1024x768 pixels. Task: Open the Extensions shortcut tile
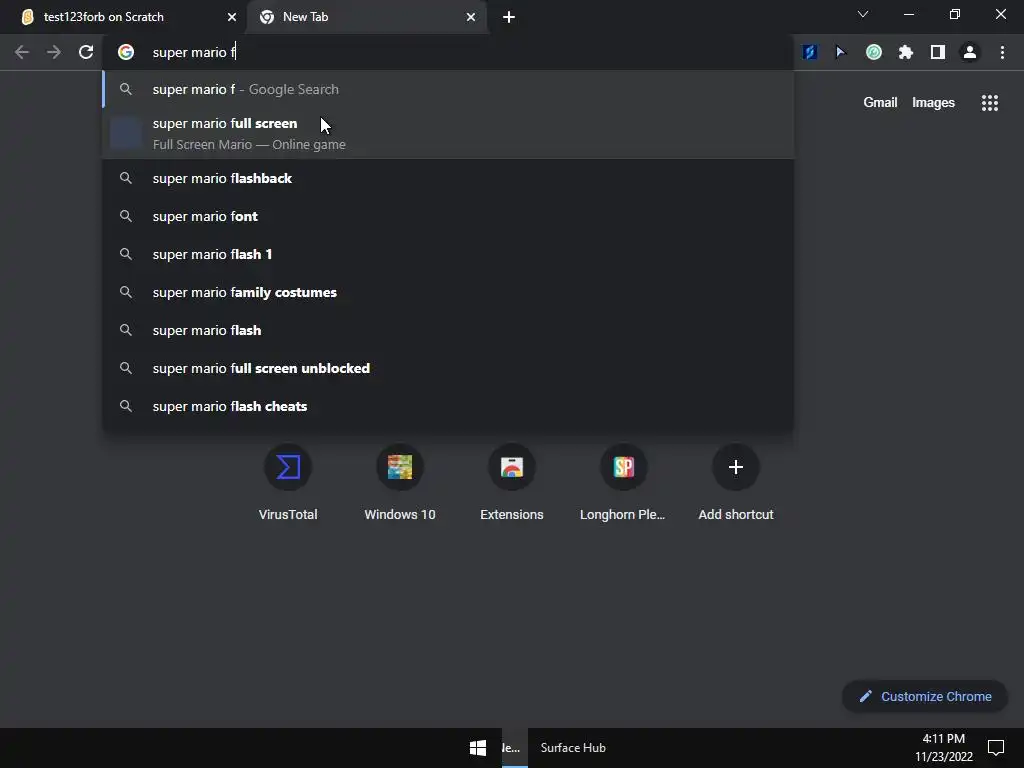(x=512, y=483)
